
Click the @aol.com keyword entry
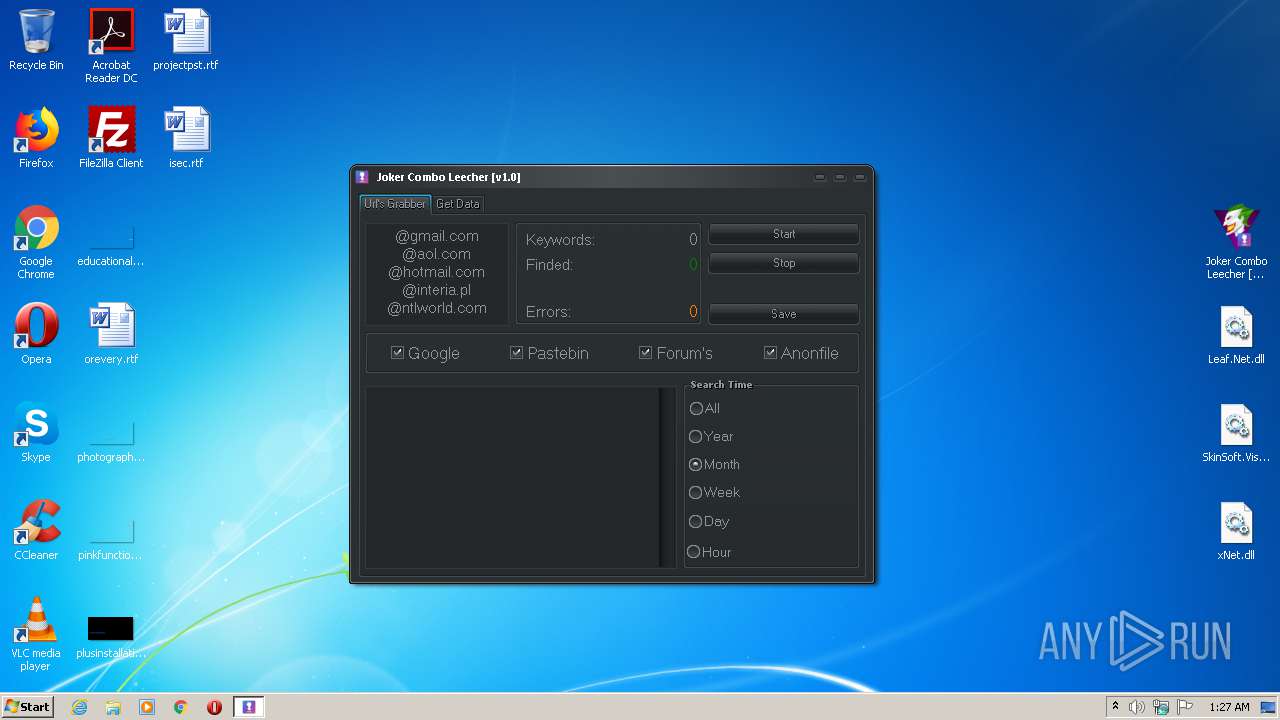[x=437, y=254]
